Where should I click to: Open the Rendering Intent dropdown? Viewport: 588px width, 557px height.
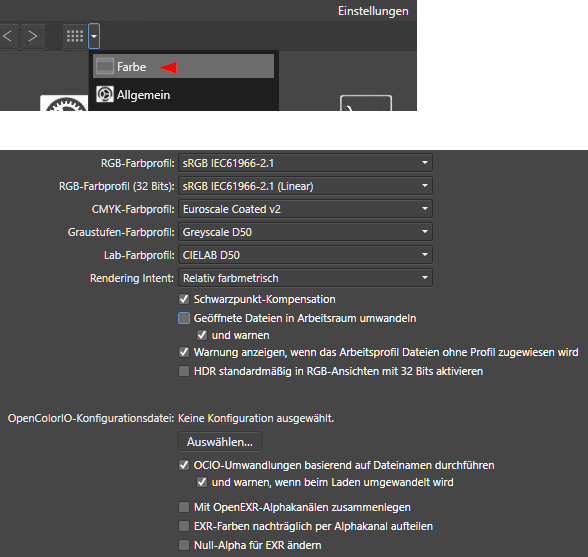click(x=305, y=278)
